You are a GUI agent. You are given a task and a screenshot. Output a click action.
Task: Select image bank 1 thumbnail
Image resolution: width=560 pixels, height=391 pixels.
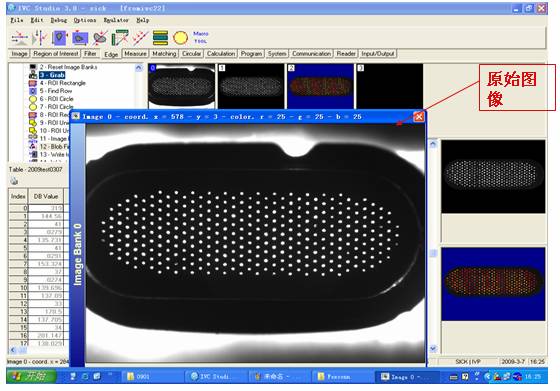[251, 86]
